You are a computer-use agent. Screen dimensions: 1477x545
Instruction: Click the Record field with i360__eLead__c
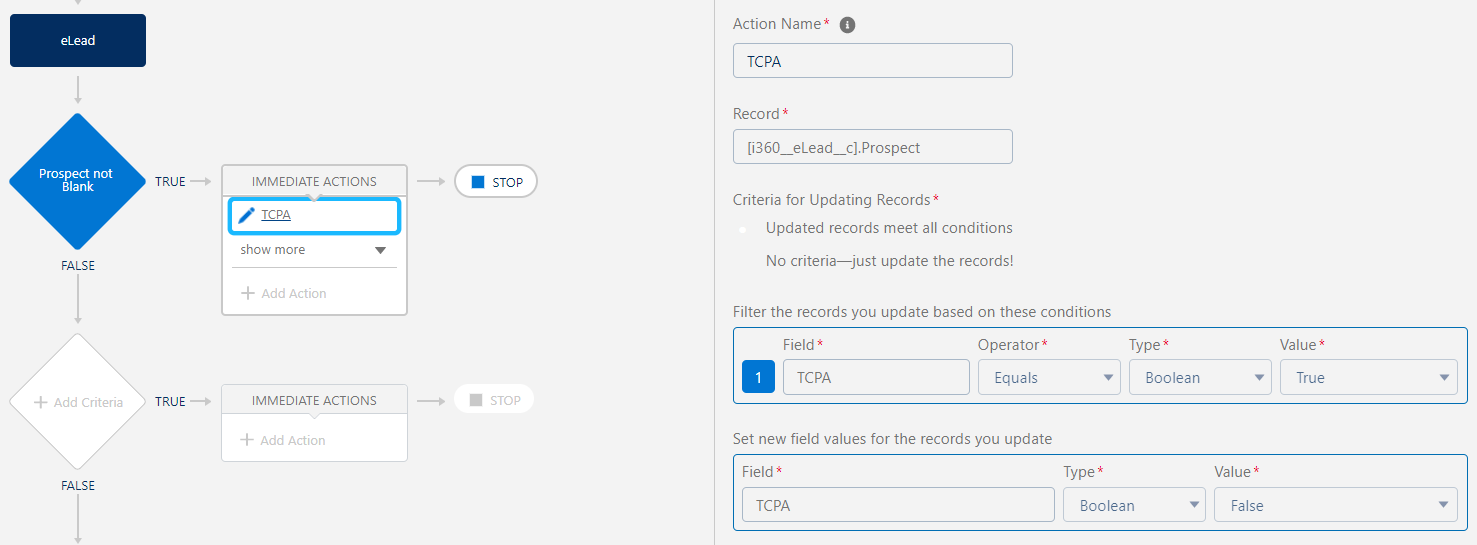pos(873,147)
